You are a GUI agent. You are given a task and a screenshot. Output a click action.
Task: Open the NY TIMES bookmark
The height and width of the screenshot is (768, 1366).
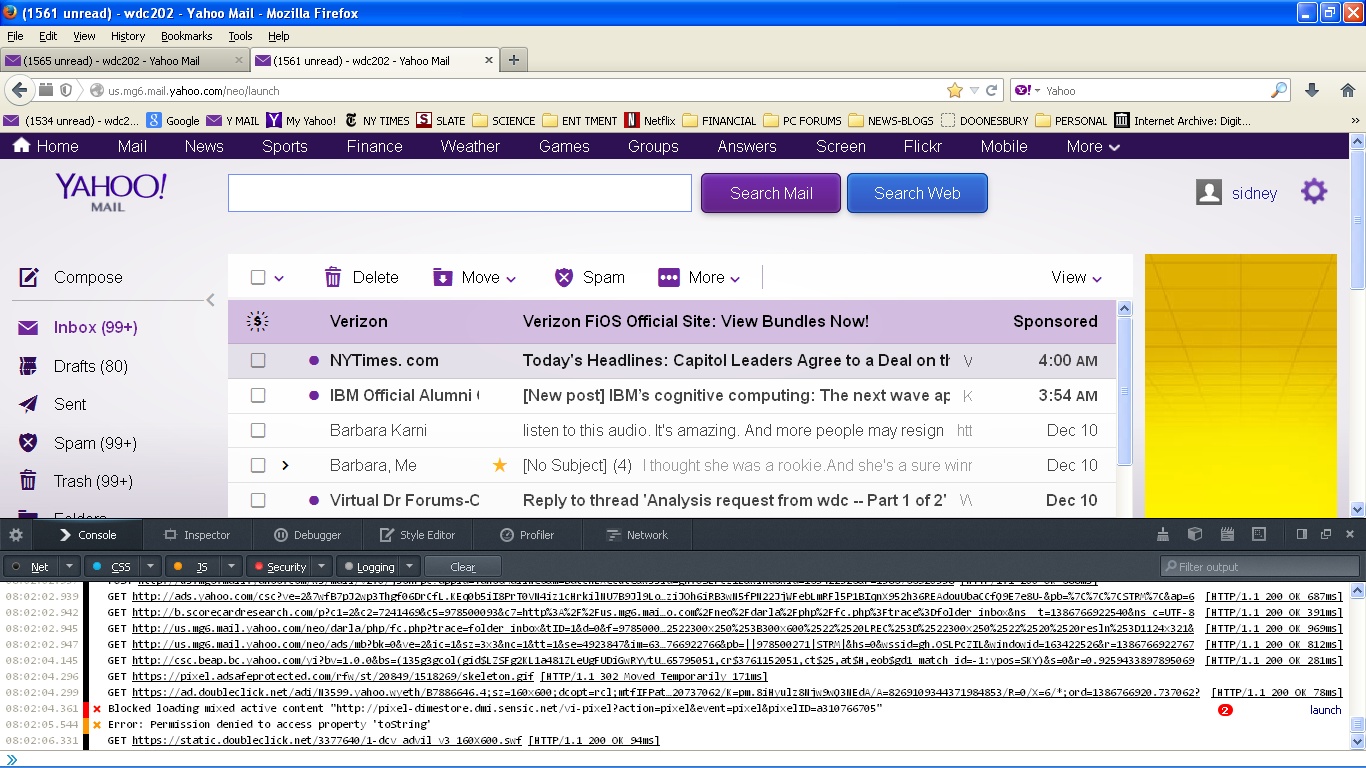[x=376, y=121]
